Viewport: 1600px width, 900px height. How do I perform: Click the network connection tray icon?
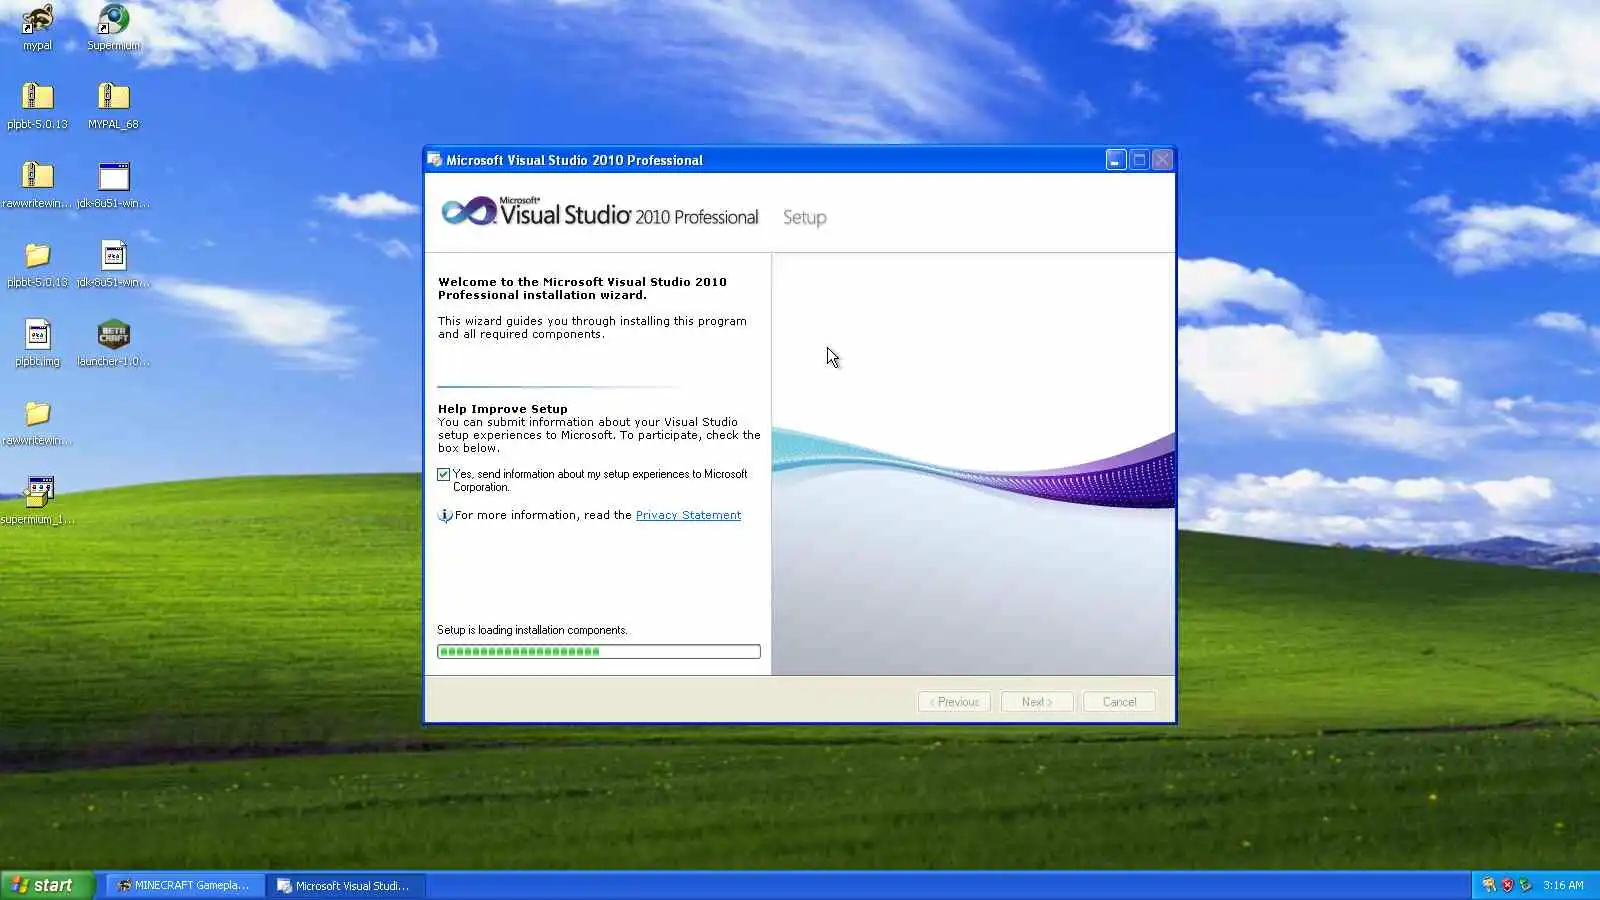1525,885
